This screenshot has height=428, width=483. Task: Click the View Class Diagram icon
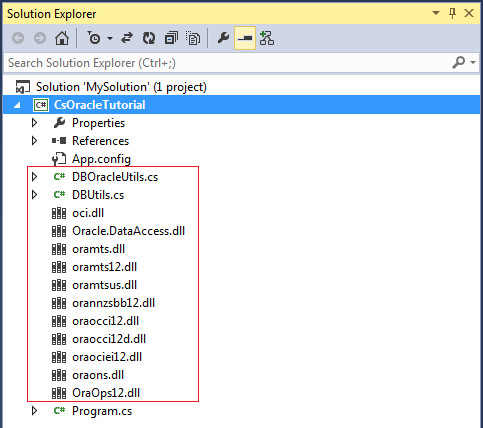coord(267,38)
